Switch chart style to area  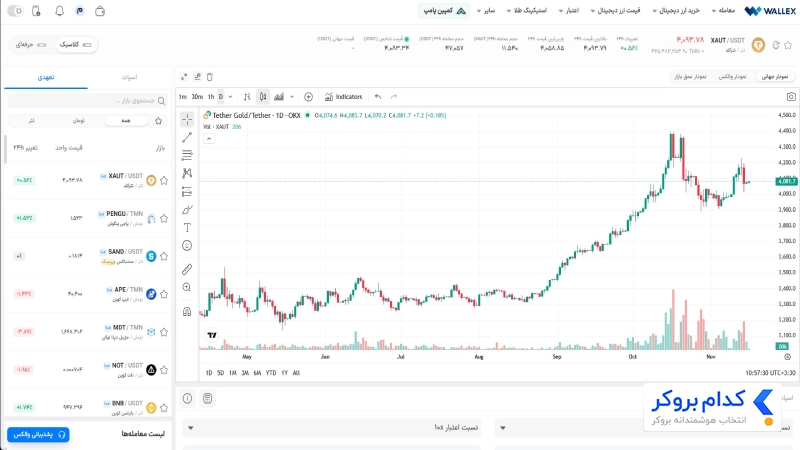(x=279, y=97)
